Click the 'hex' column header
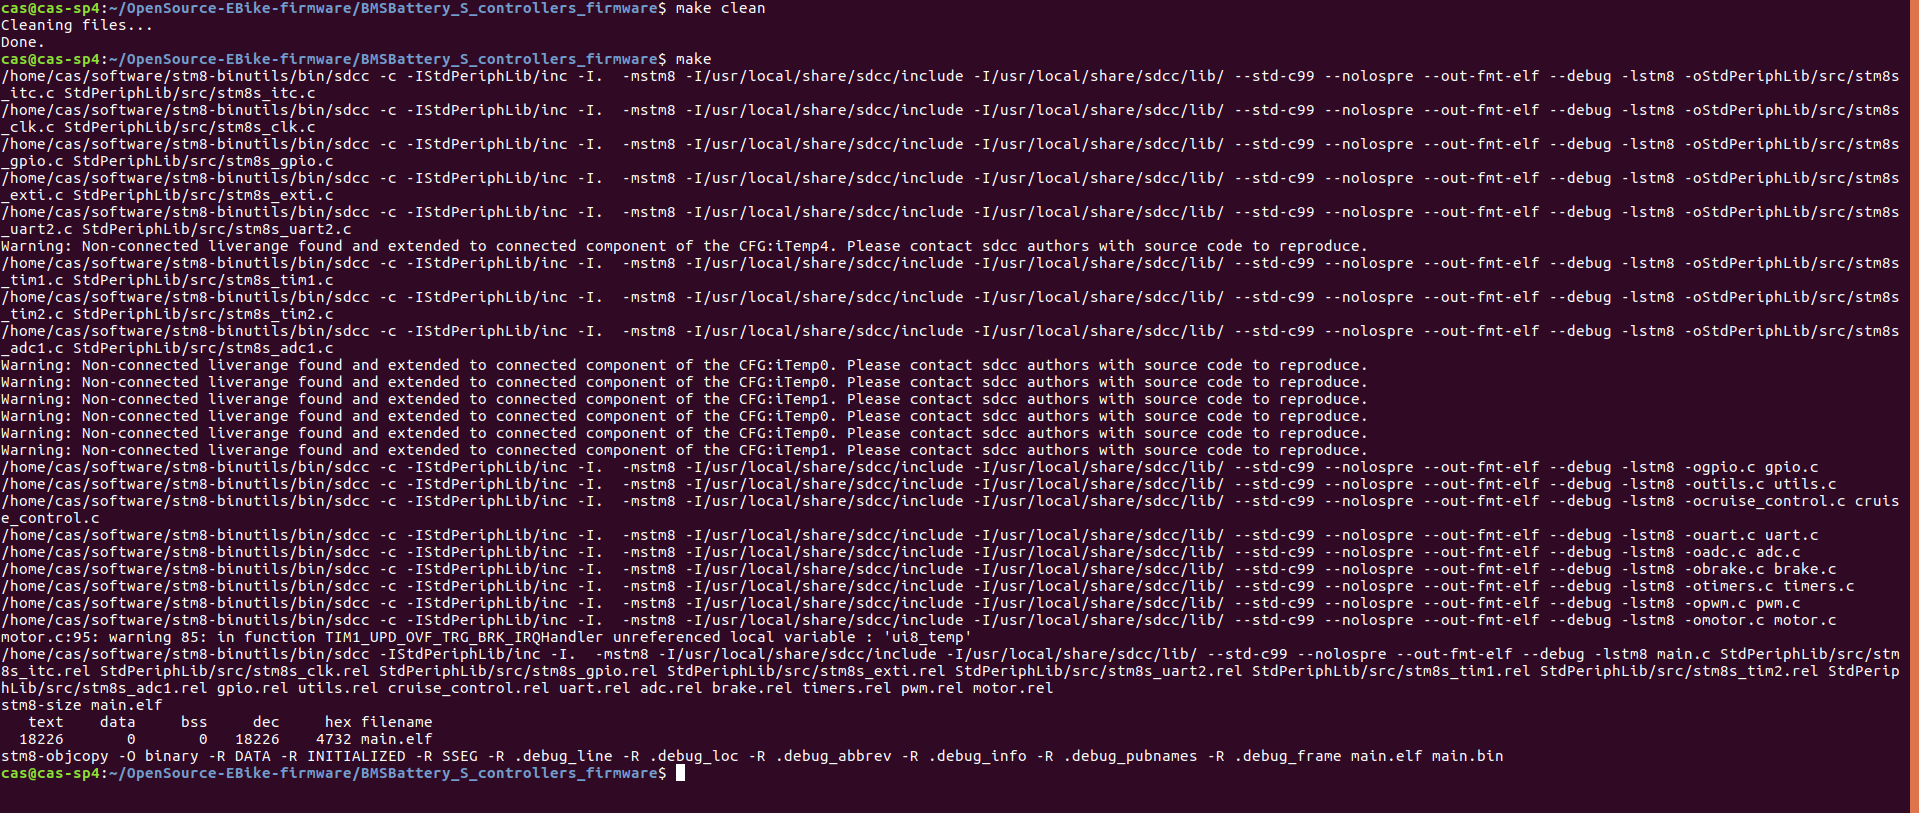Screen dimensions: 1919x813 point(338,722)
